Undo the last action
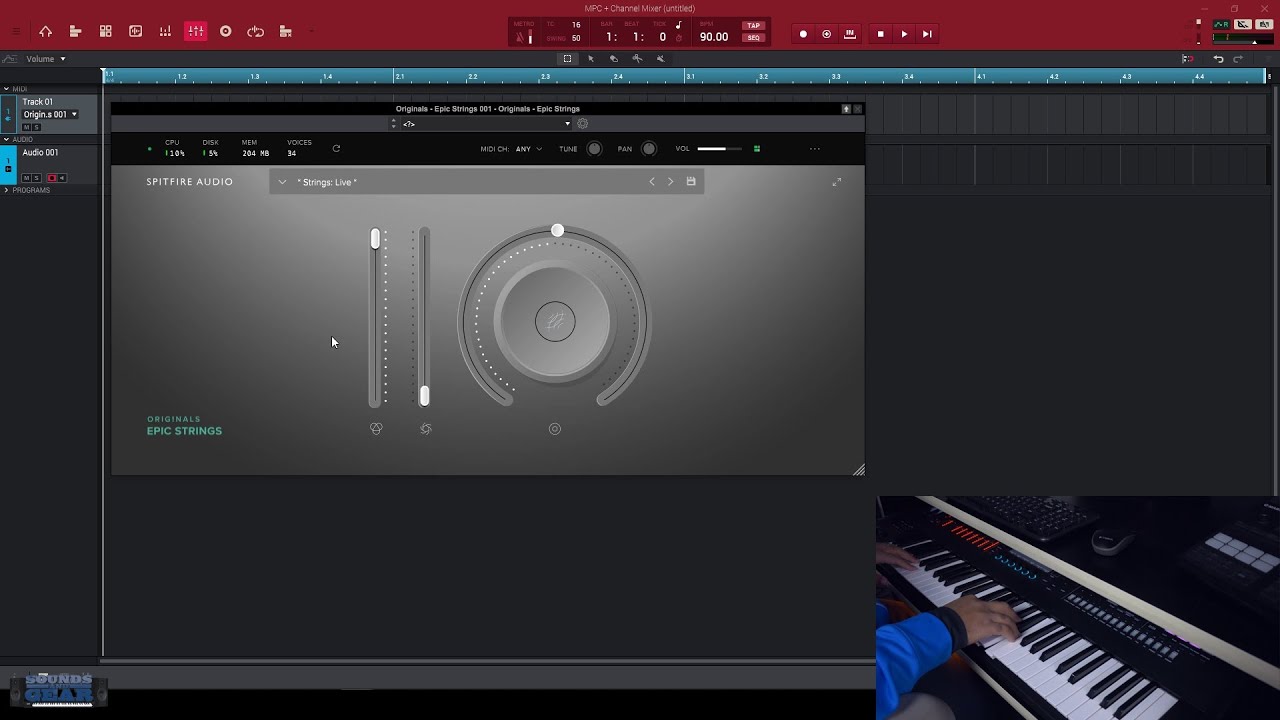 pyautogui.click(x=1218, y=59)
